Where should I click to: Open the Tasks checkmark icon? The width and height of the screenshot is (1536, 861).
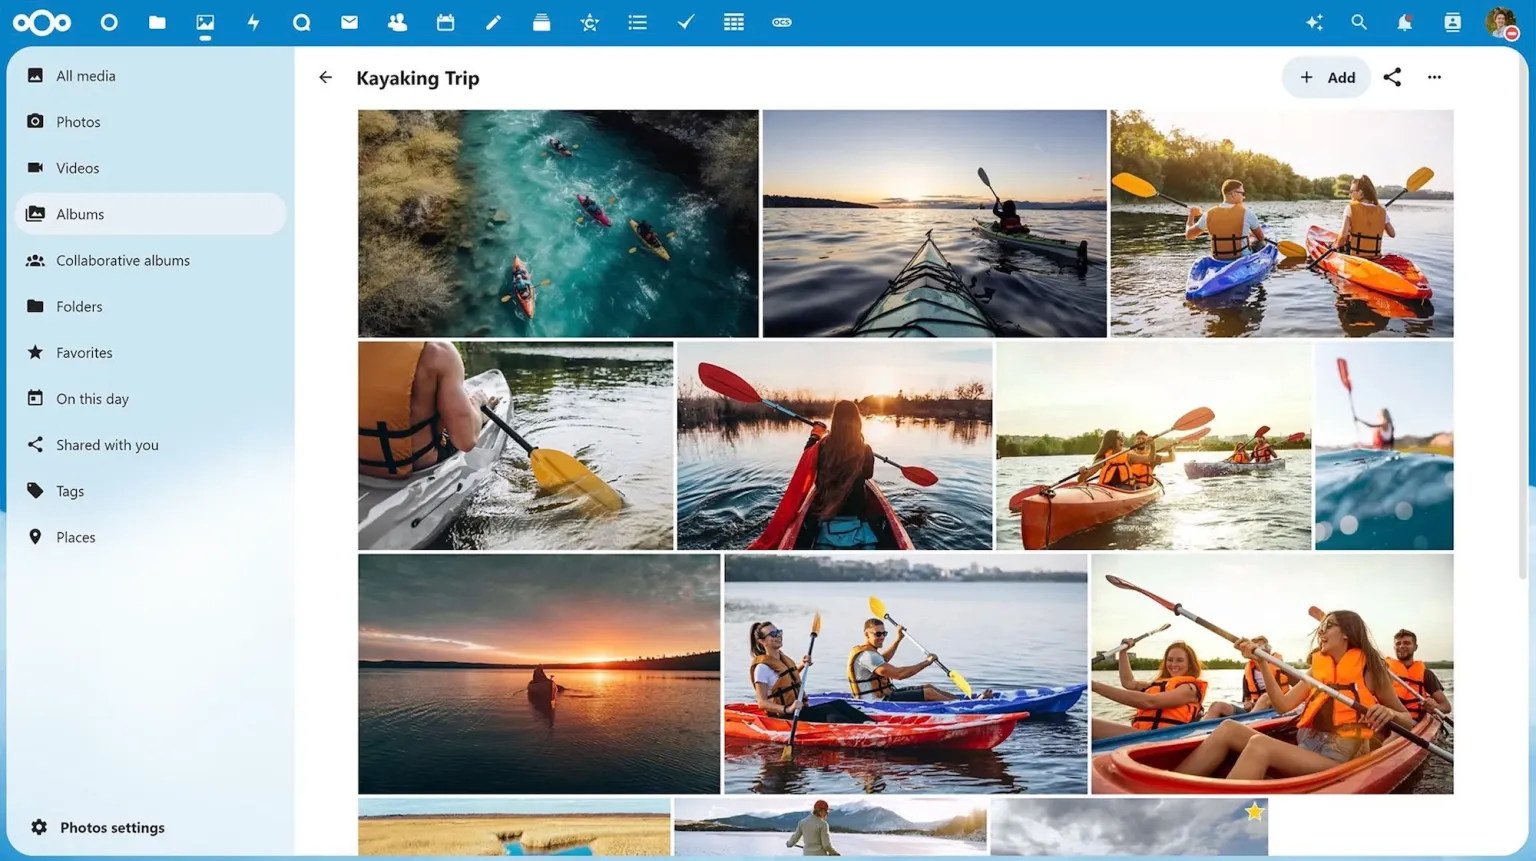(685, 22)
